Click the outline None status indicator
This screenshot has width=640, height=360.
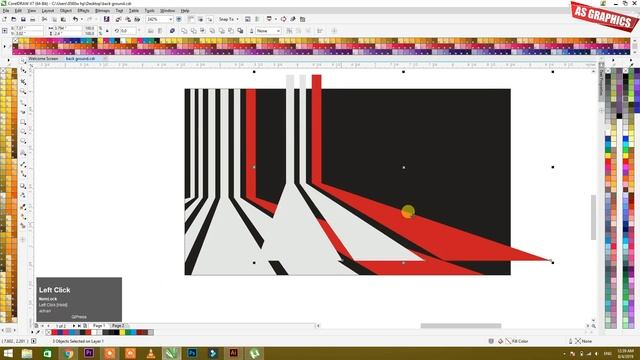[x=580, y=341]
